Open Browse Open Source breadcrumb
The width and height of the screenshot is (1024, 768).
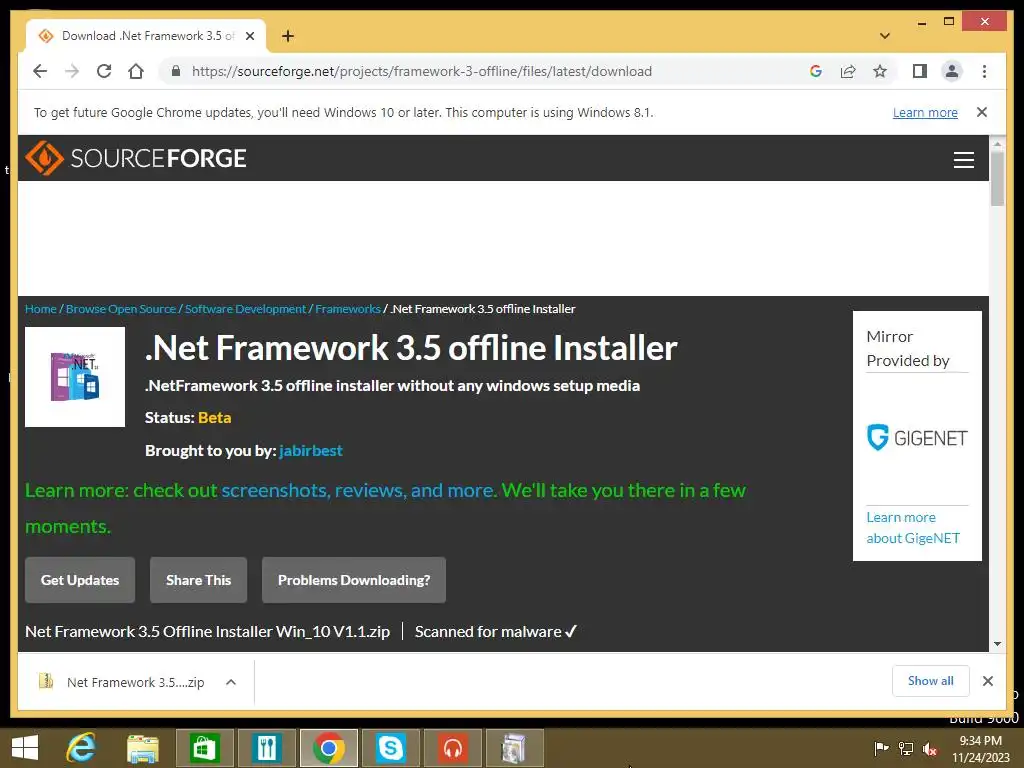coord(121,309)
